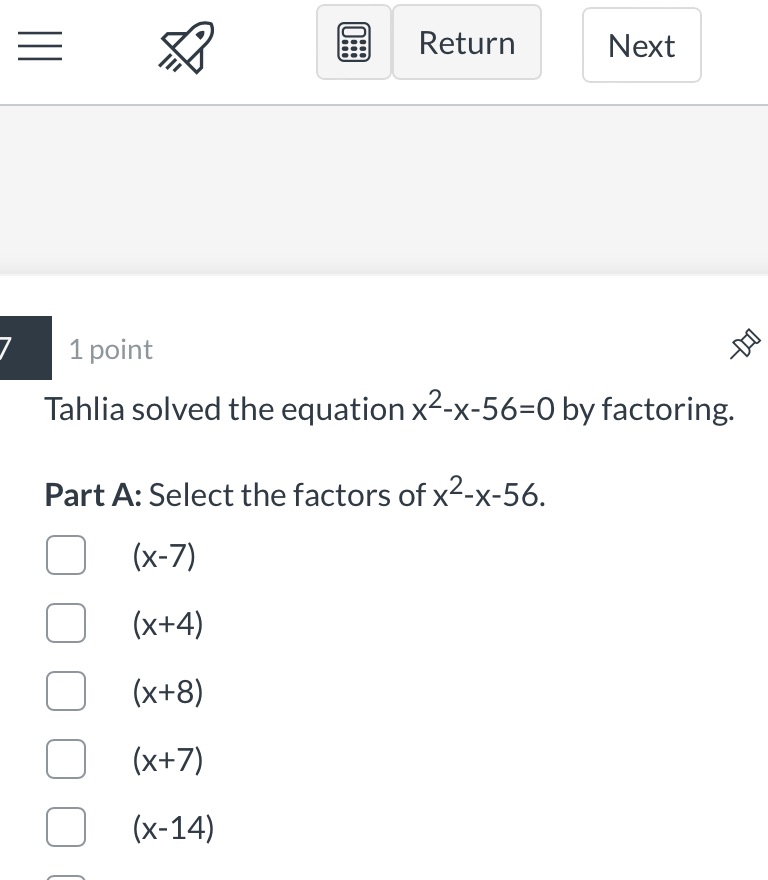Check the (x+7) answer checkbox
This screenshot has width=768, height=880.
pyautogui.click(x=65, y=759)
